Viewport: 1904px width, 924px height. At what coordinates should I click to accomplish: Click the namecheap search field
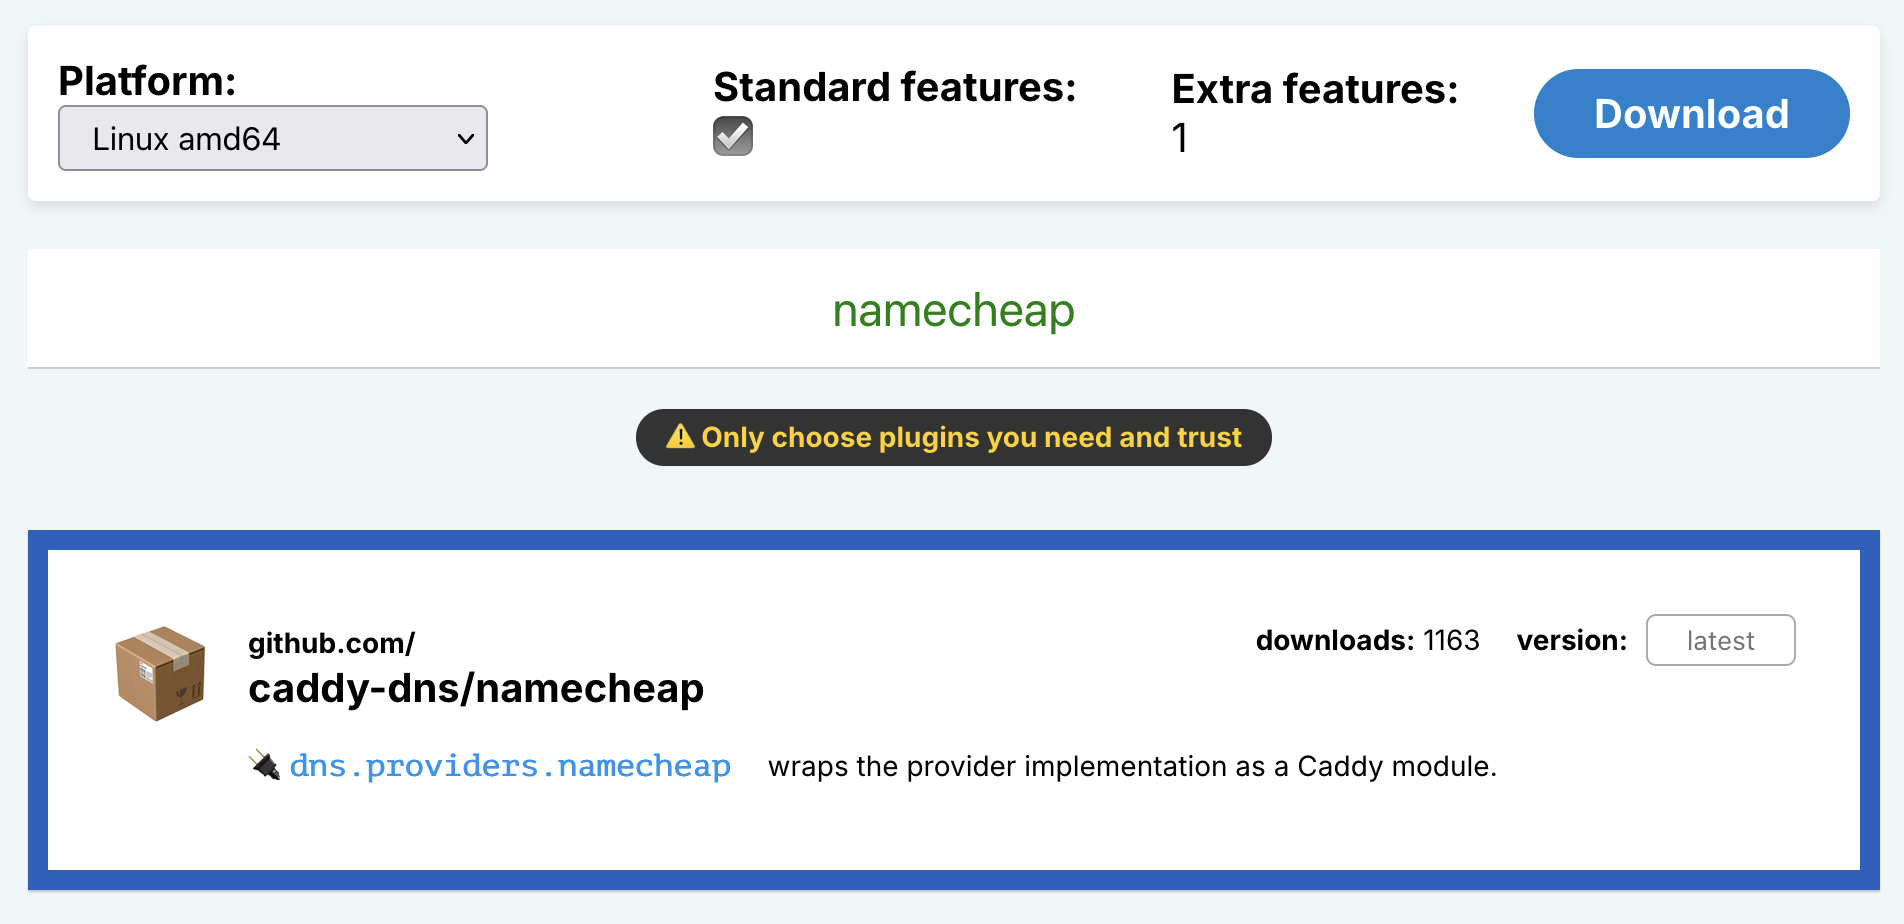(x=954, y=309)
